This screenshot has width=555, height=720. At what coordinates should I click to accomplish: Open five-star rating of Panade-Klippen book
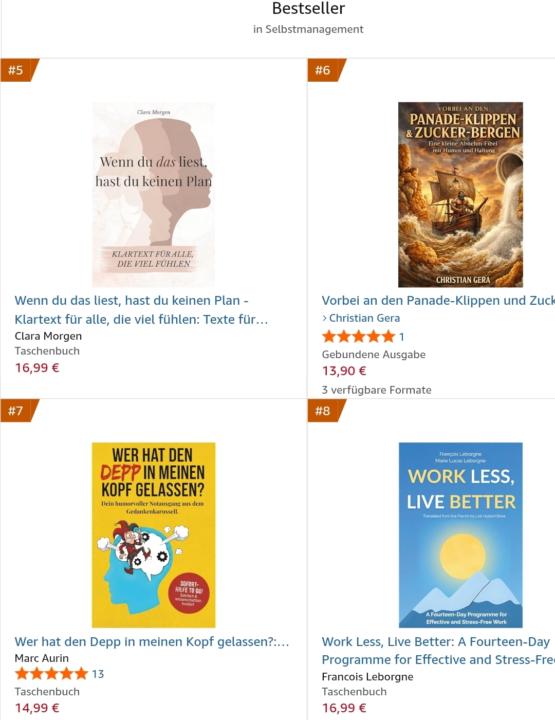359,337
